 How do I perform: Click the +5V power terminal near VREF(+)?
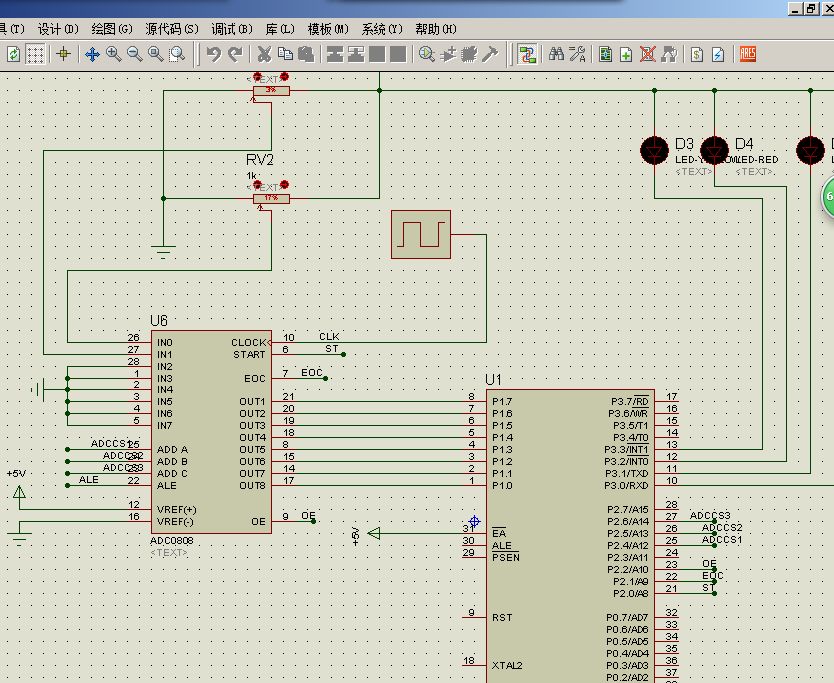pyautogui.click(x=19, y=492)
